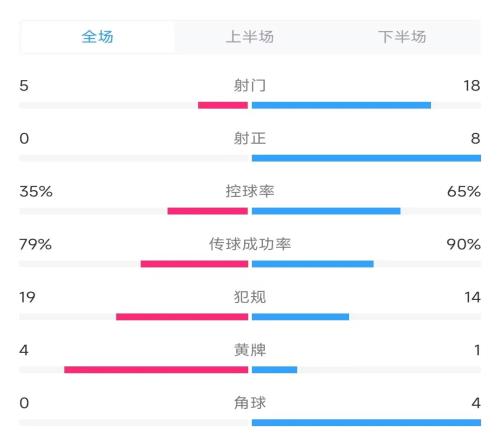500x440 pixels.
Task: Click the pink 犯规 bar showing 19
Action: click(x=182, y=317)
